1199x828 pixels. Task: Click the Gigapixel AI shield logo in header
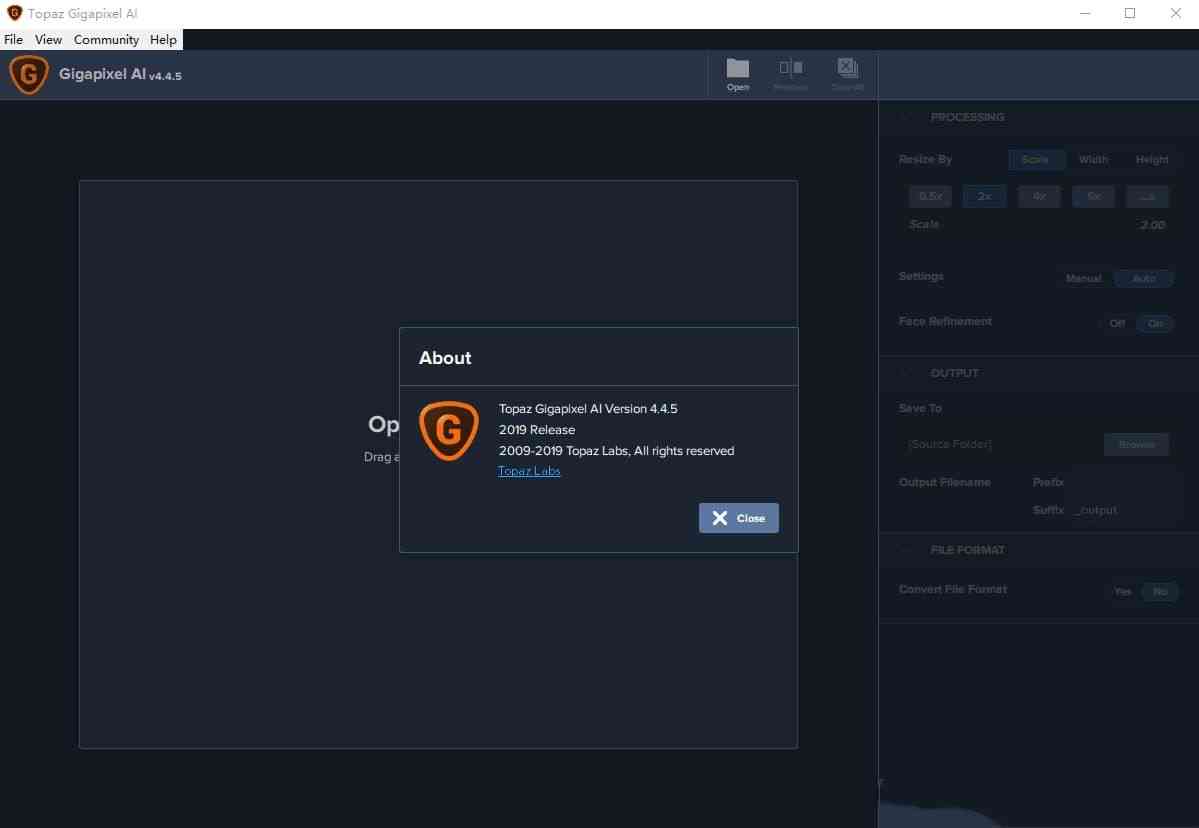point(29,74)
